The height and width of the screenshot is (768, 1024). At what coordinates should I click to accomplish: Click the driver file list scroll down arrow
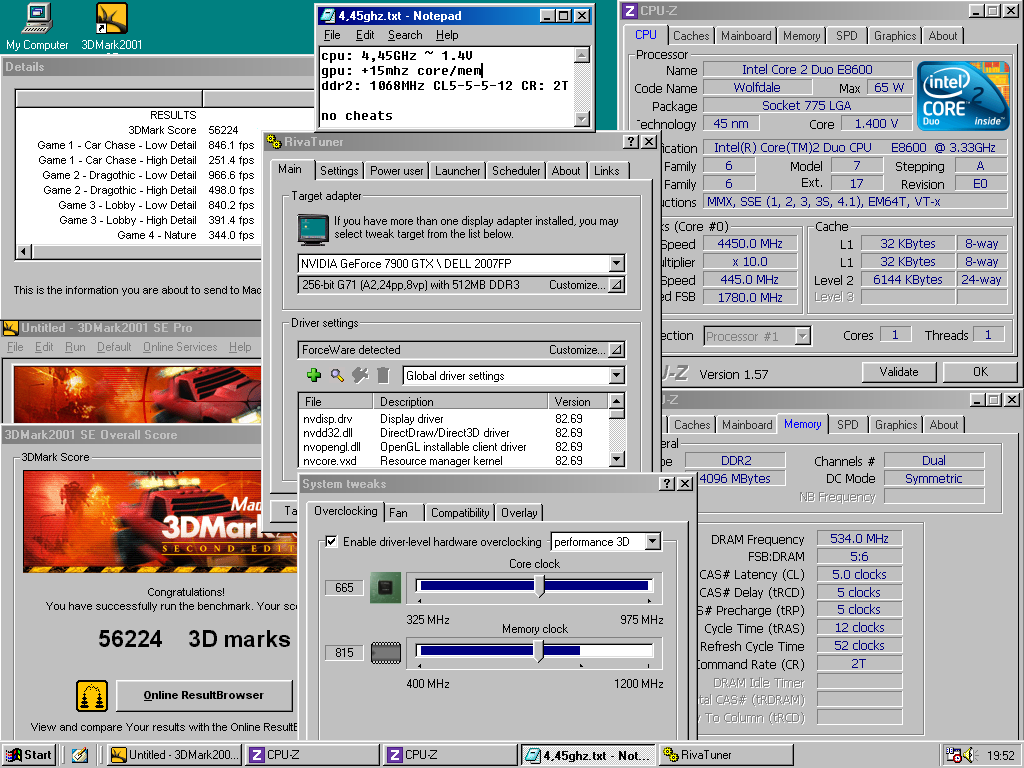(x=616, y=459)
